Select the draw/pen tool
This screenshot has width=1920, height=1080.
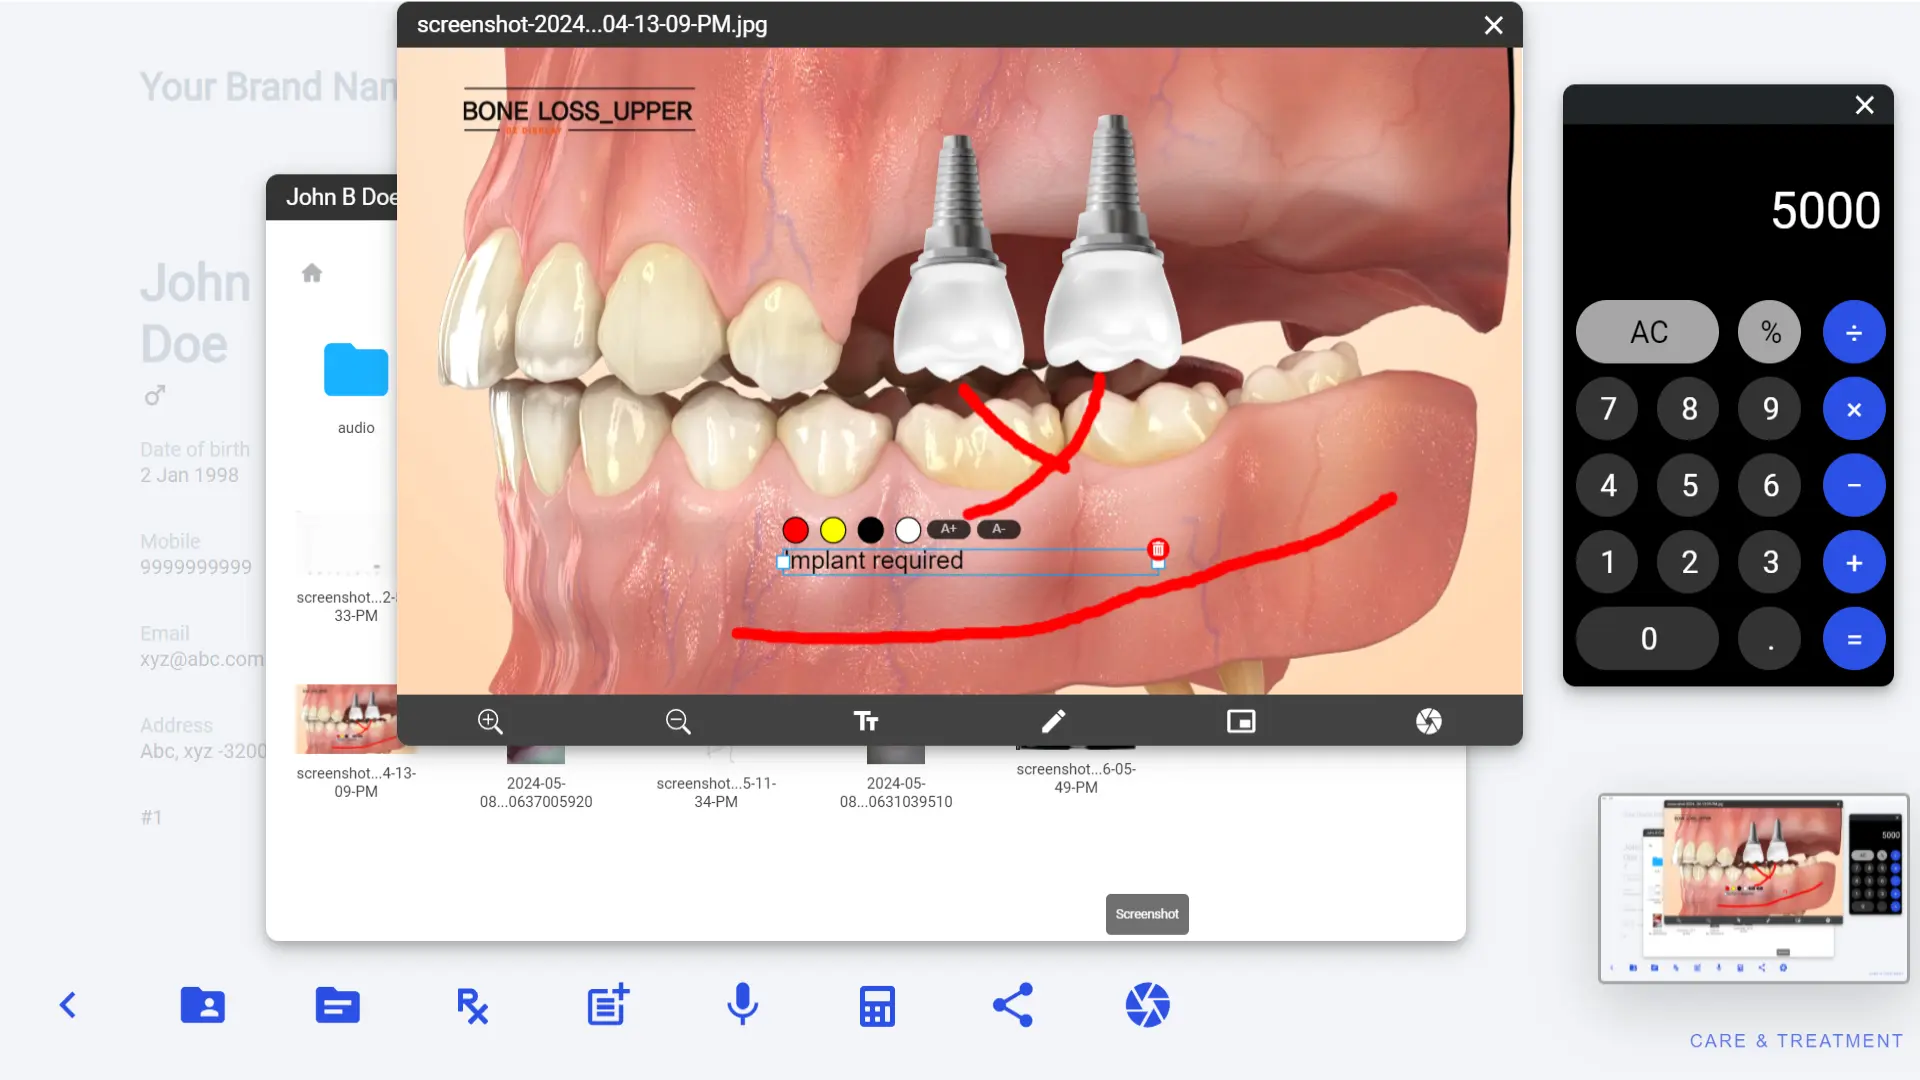tap(1054, 720)
